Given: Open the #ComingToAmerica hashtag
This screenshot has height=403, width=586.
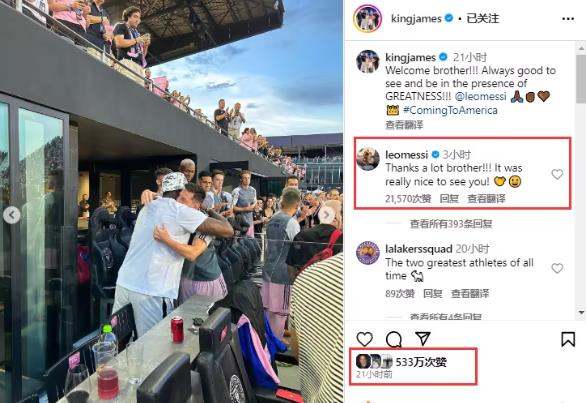Looking at the screenshot, I should [x=450, y=110].
